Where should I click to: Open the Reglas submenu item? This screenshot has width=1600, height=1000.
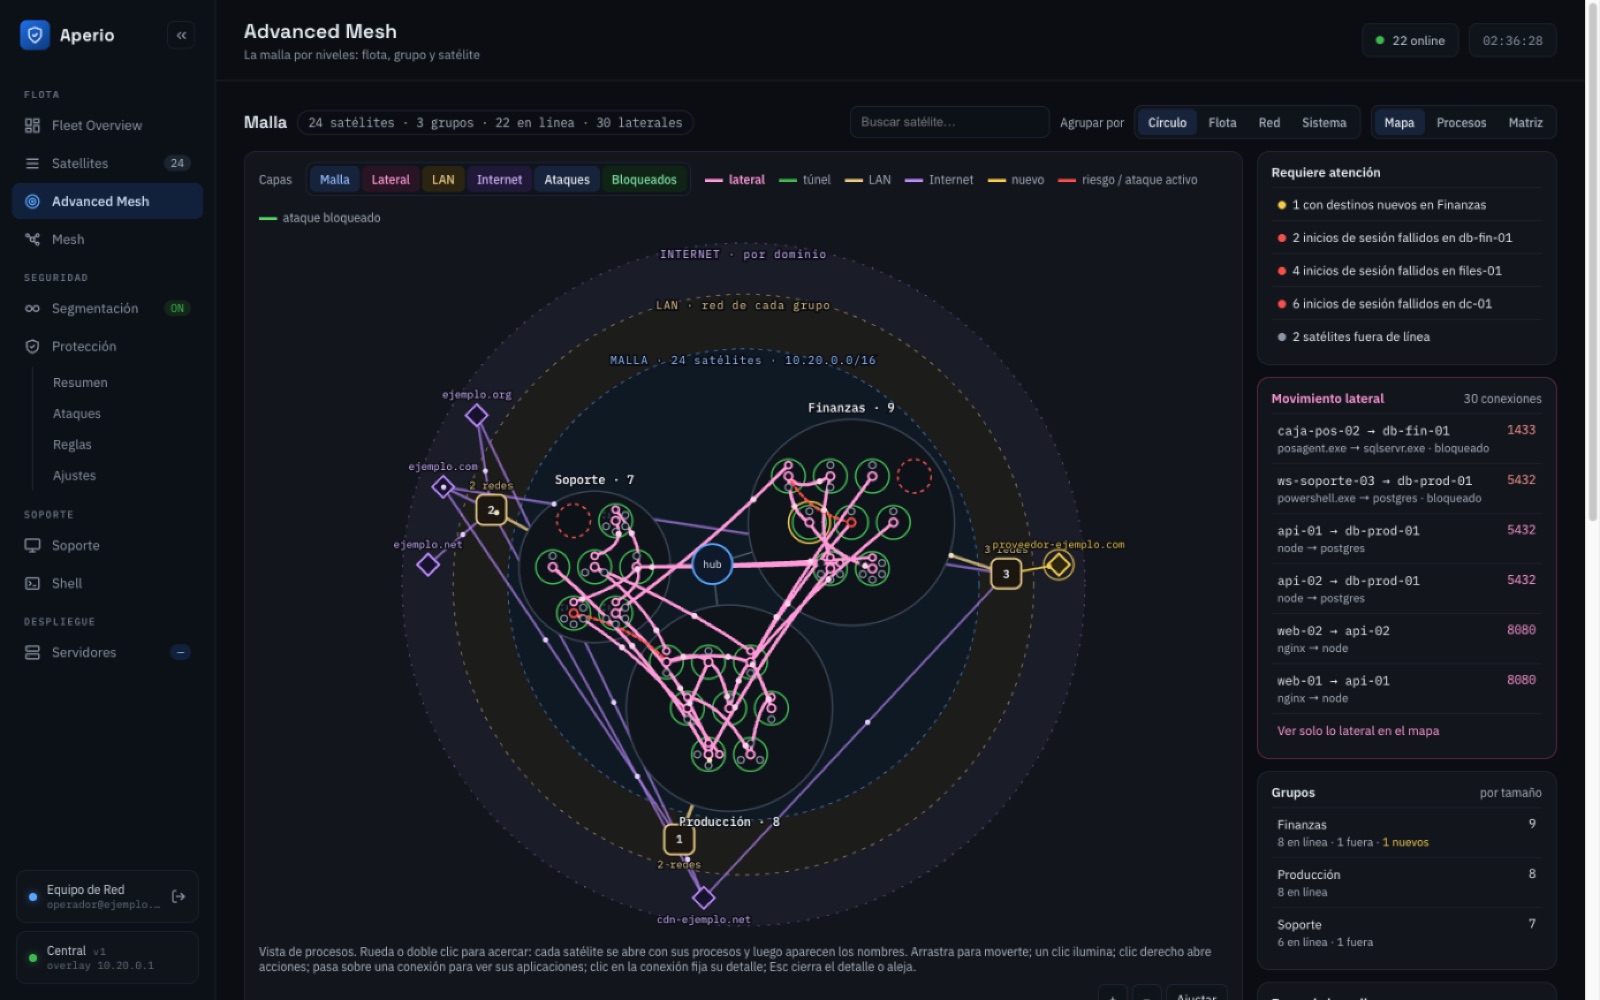tap(72, 445)
